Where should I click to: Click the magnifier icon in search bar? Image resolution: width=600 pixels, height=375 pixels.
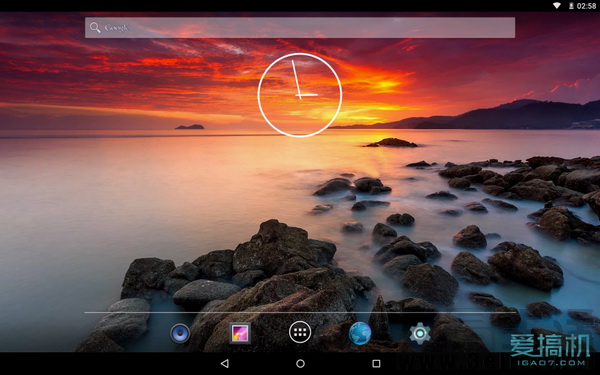[95, 28]
